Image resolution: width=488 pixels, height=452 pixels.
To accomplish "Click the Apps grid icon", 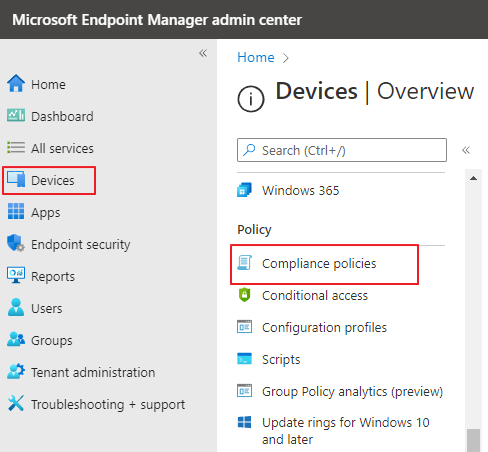I will (x=16, y=211).
